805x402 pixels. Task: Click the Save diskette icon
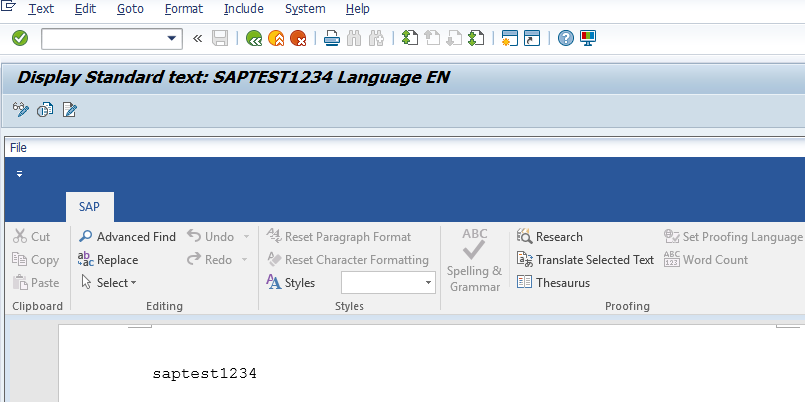[x=220, y=39]
